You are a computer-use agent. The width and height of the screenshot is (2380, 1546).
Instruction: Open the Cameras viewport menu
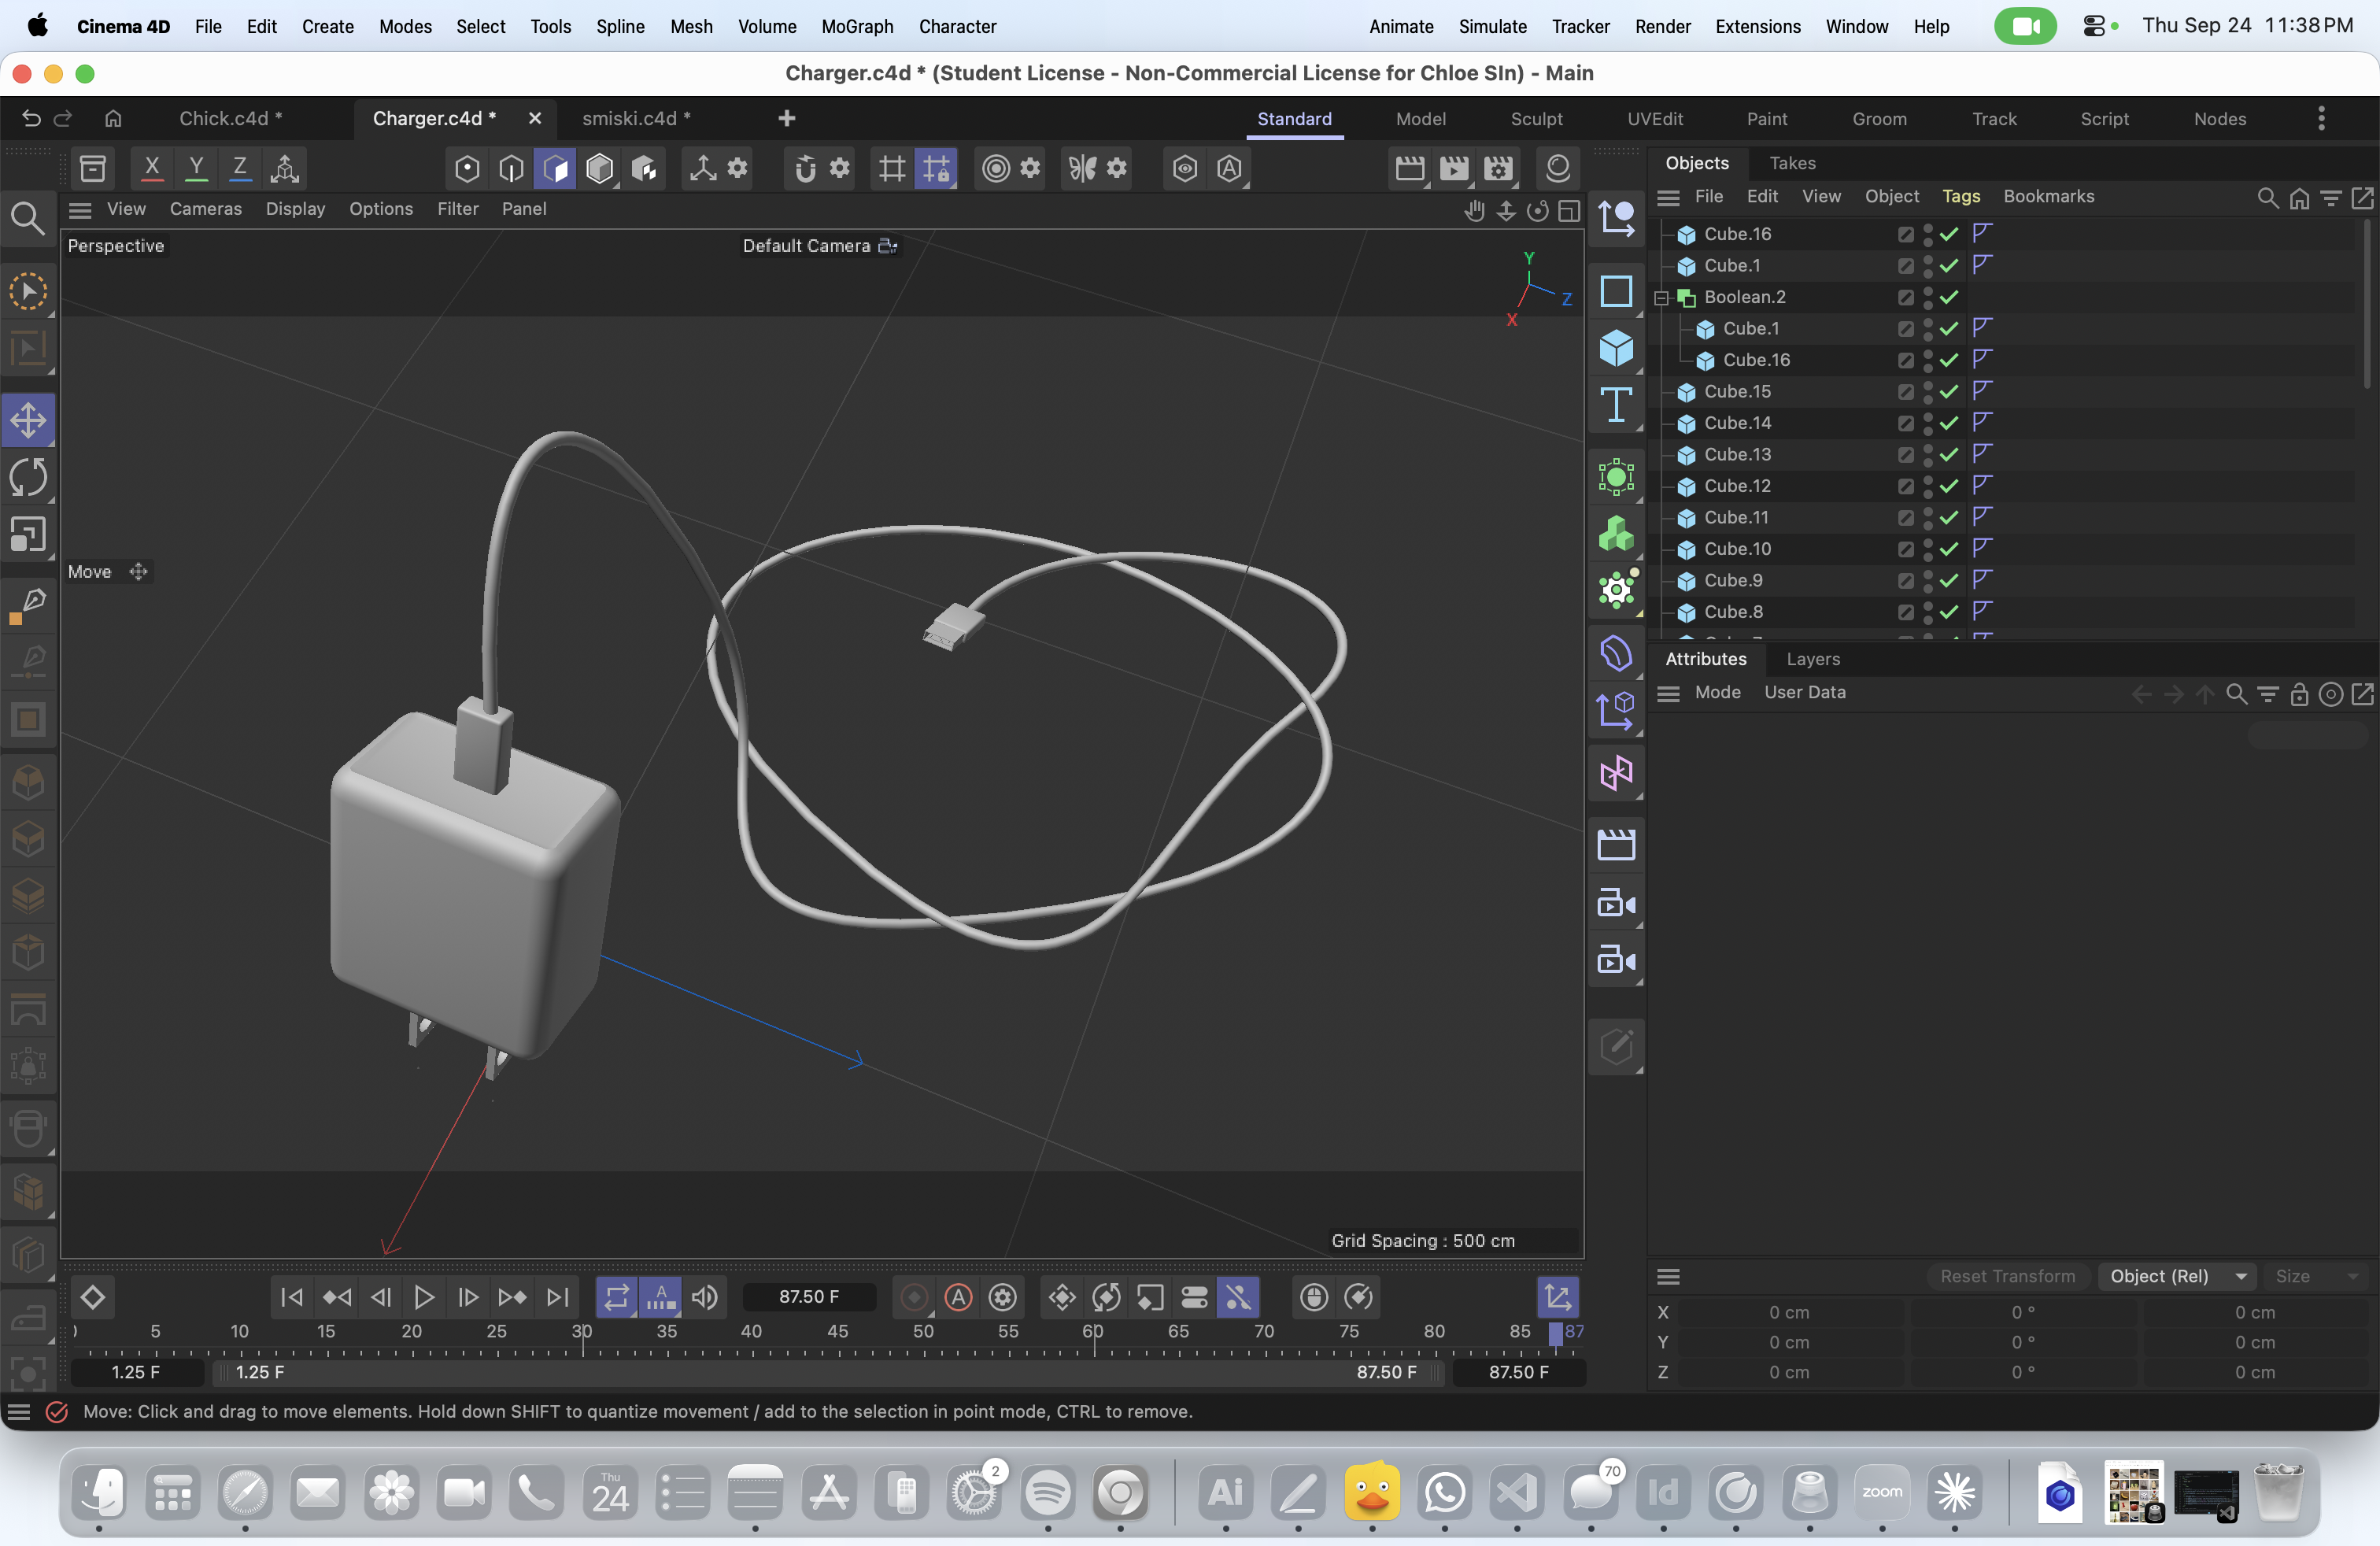click(x=206, y=209)
